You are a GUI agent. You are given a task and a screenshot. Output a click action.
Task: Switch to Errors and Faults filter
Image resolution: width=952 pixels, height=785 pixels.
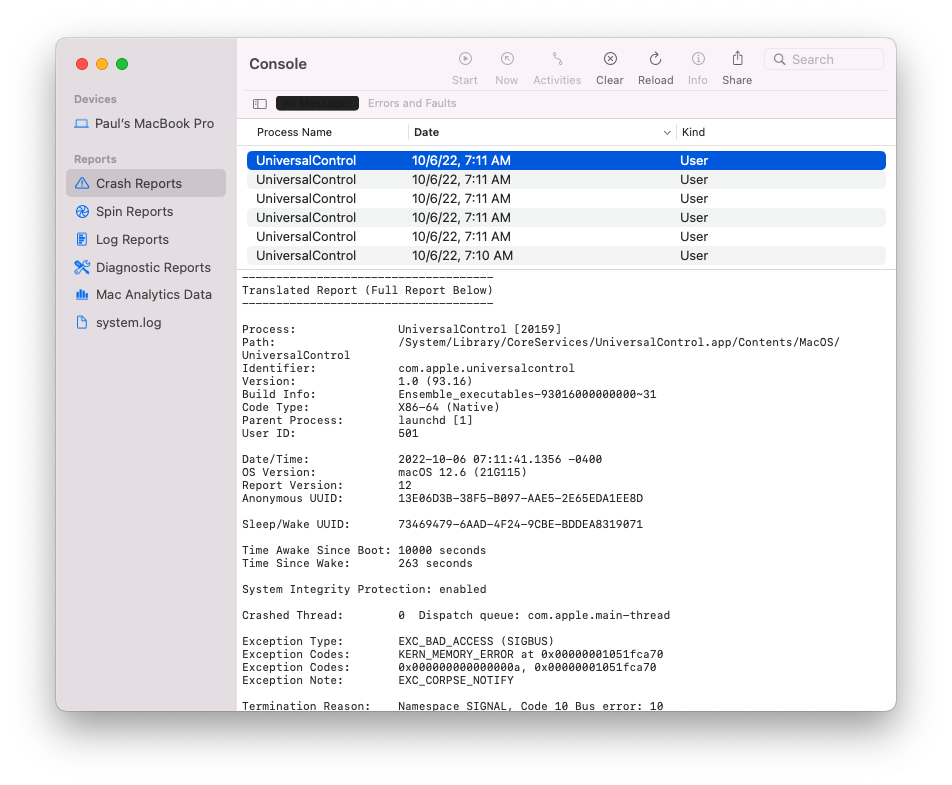click(412, 103)
